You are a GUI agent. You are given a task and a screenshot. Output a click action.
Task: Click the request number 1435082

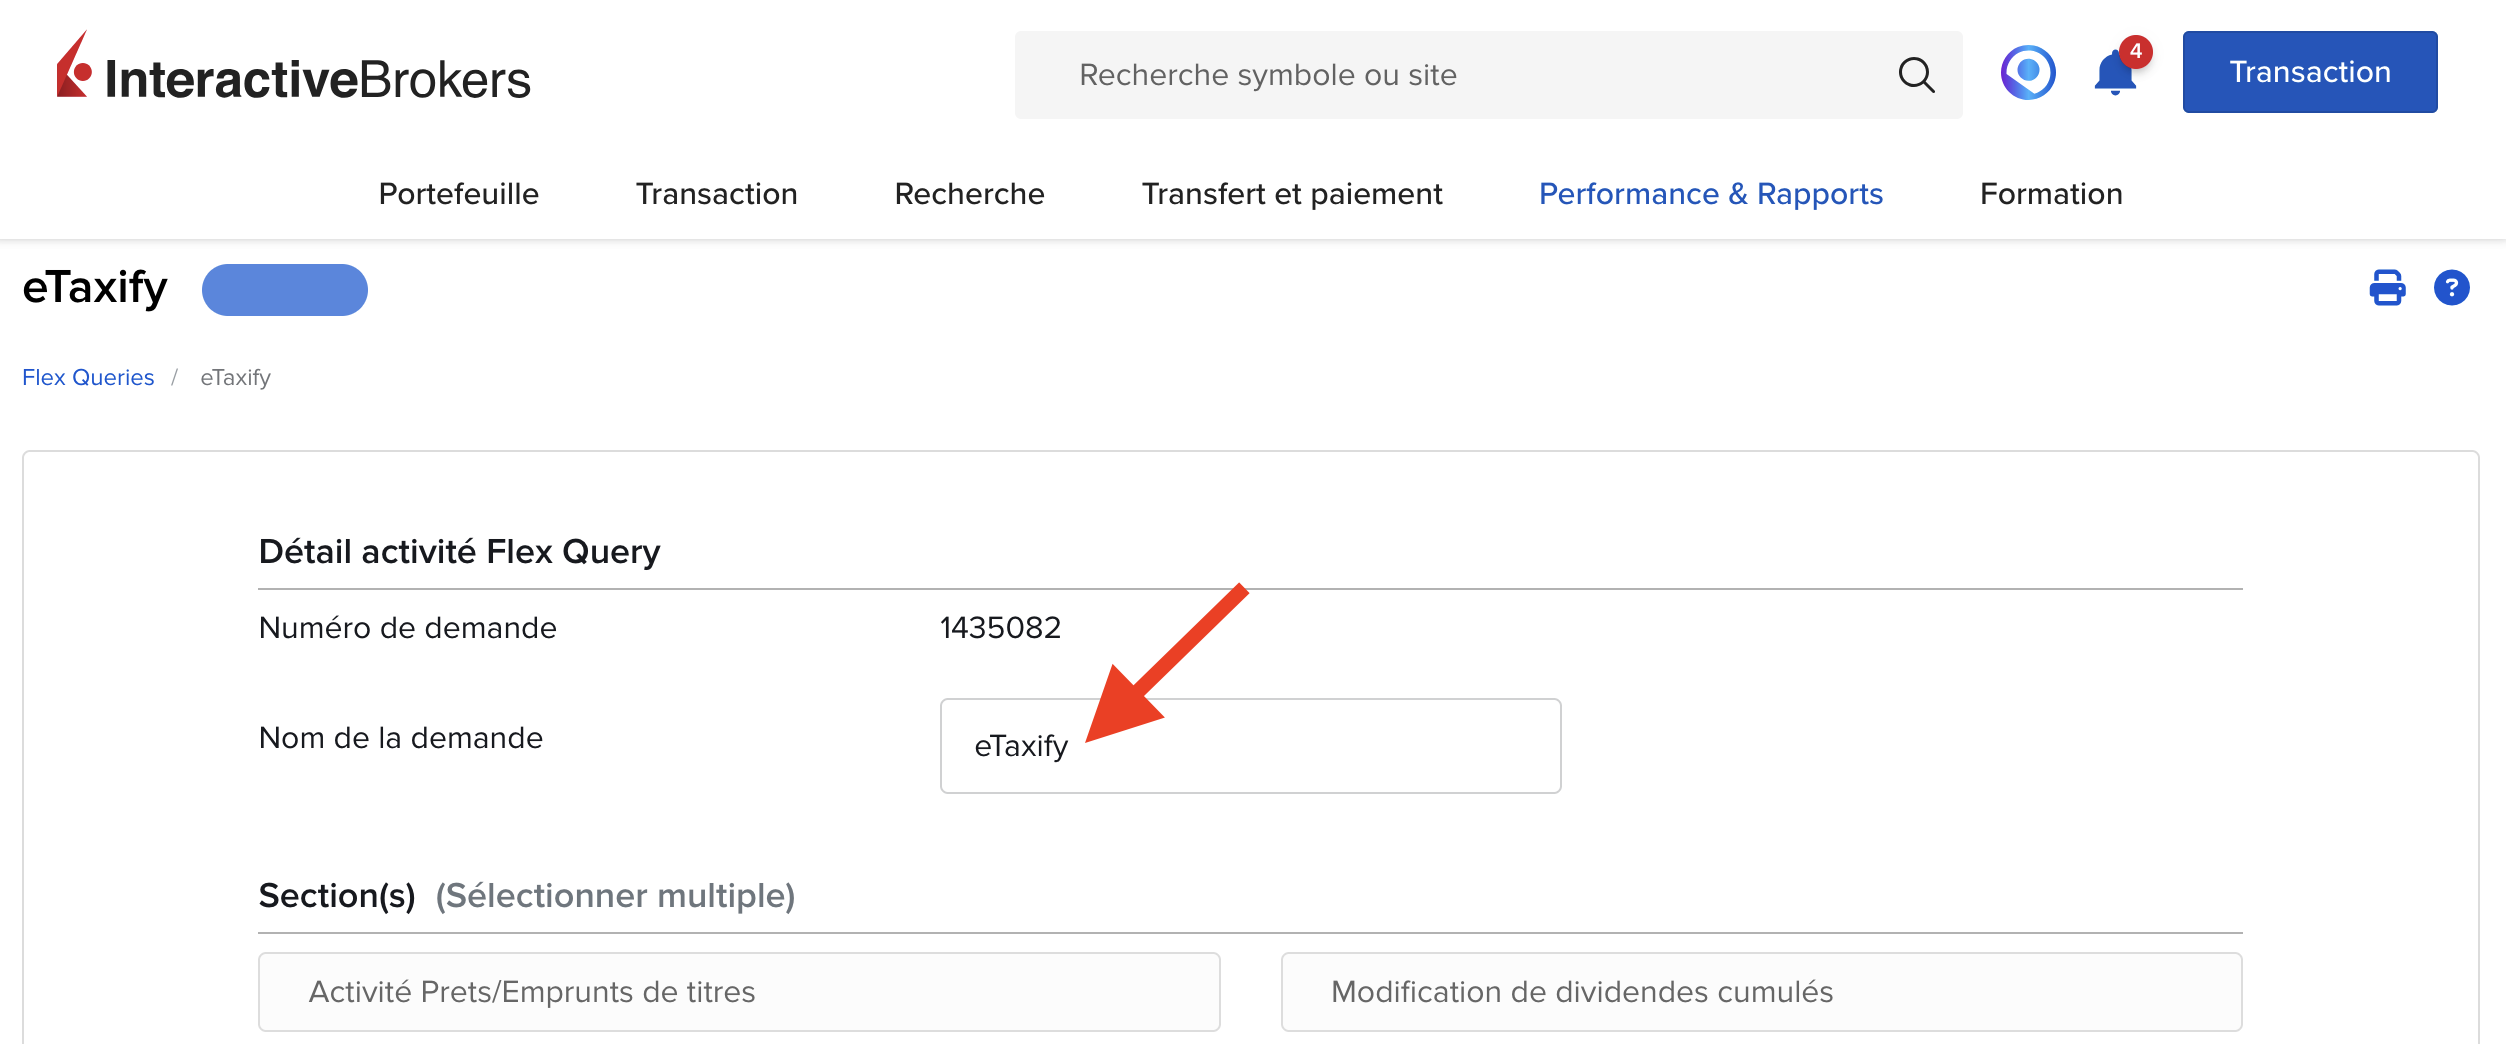1000,628
